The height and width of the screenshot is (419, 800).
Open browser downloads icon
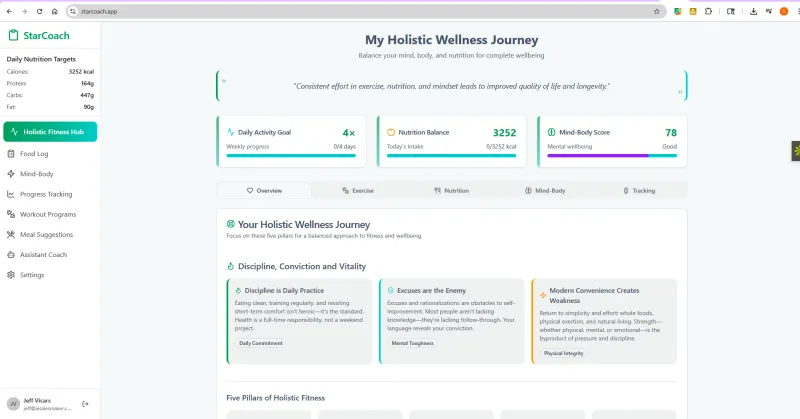pyautogui.click(x=753, y=11)
